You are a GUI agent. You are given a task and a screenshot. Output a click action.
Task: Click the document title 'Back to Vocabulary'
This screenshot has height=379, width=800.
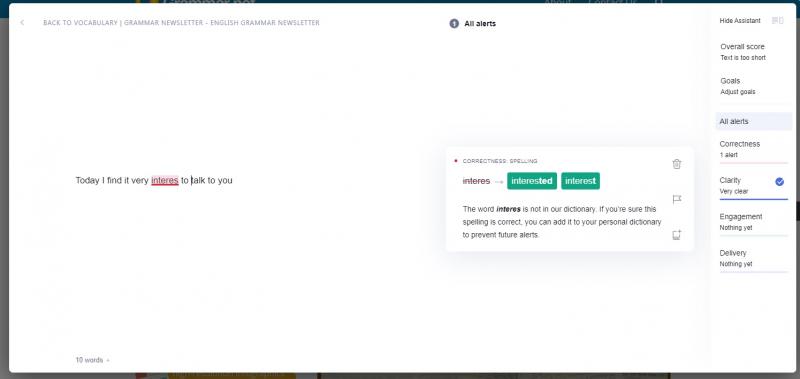(x=181, y=23)
